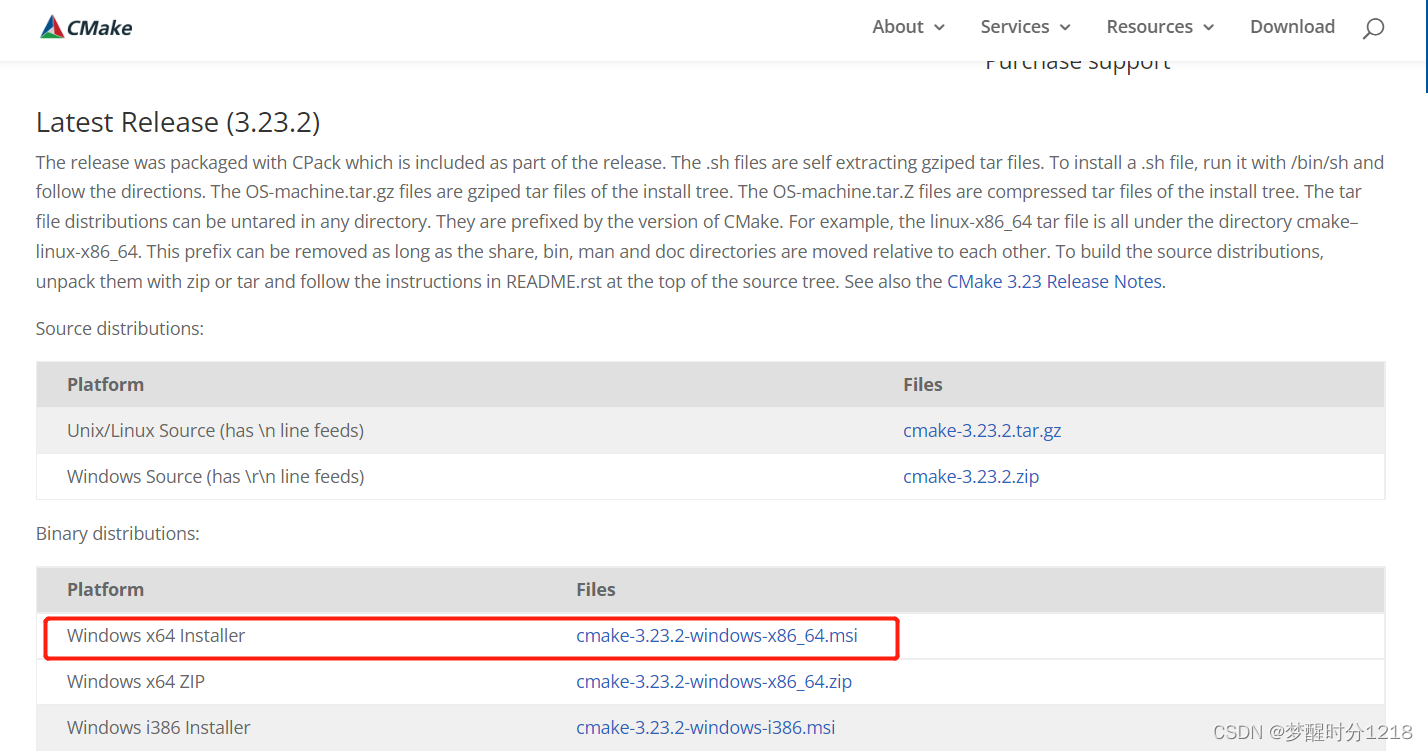
Task: Click Platform header in binary table
Action: coord(105,590)
